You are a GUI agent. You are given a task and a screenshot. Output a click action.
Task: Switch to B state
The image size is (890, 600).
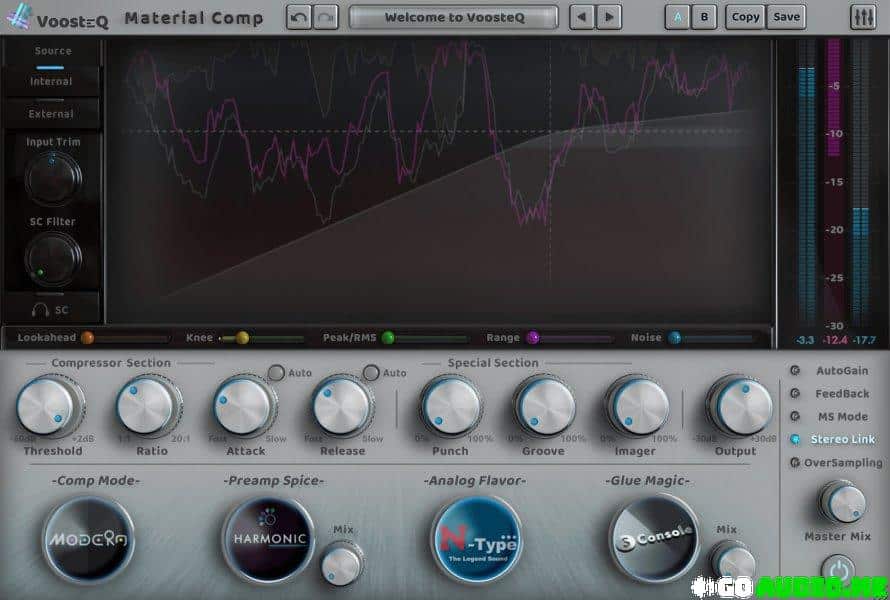click(704, 17)
